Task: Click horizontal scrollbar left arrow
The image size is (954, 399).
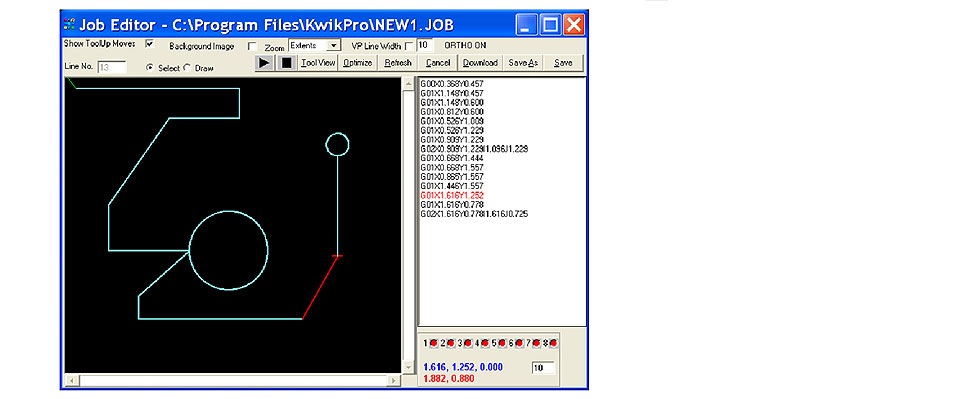Action: tap(71, 380)
